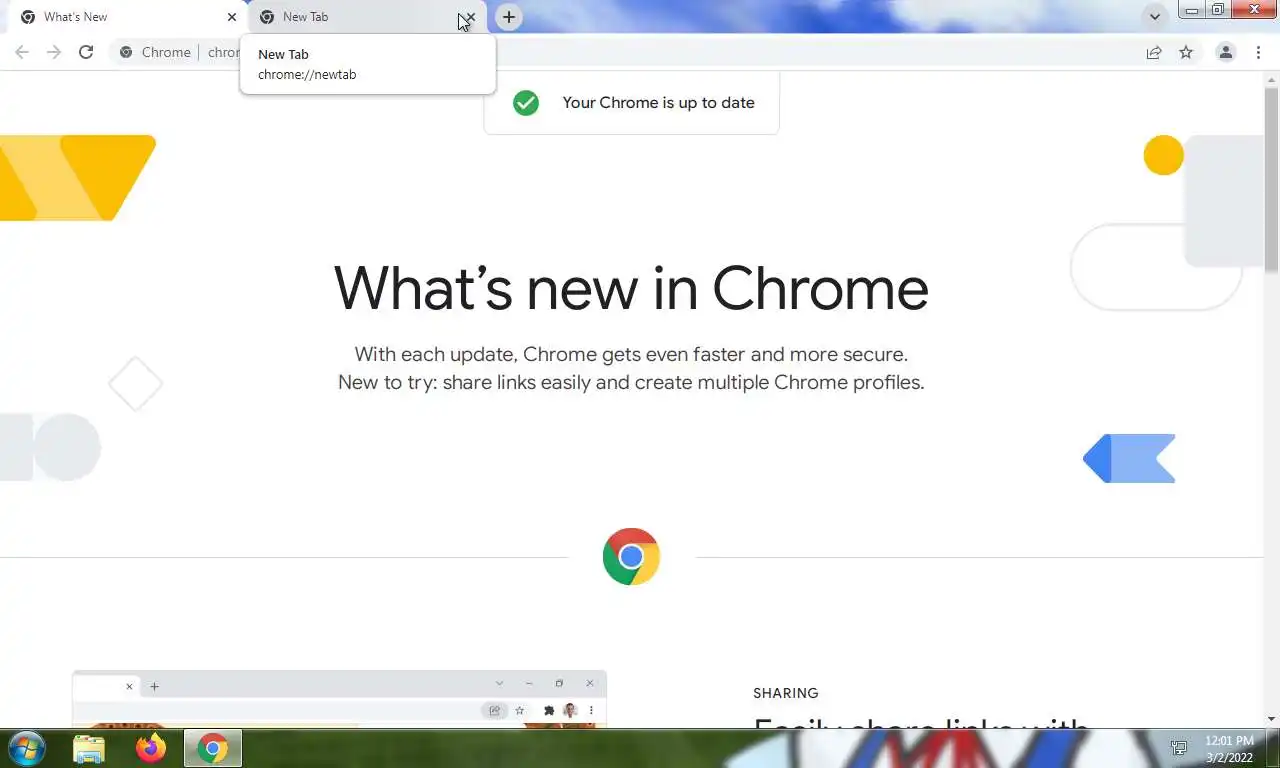Go forward using the forward arrow
The width and height of the screenshot is (1280, 768).
point(54,52)
